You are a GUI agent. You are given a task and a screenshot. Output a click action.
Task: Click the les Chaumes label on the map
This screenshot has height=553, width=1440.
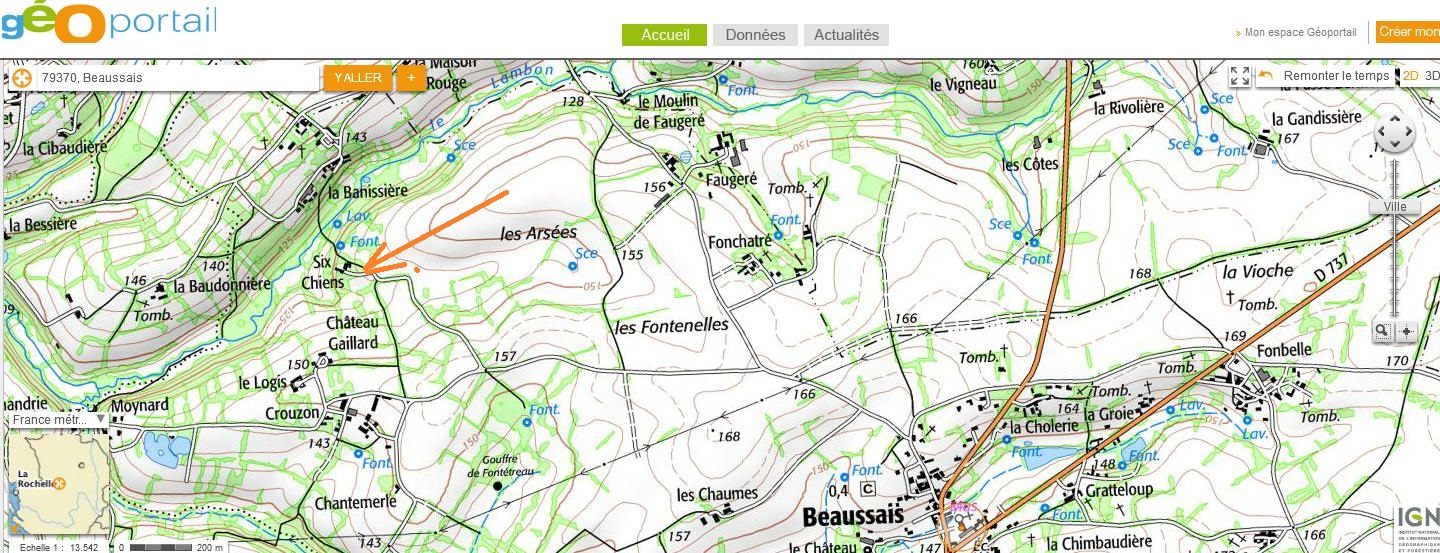click(x=716, y=495)
